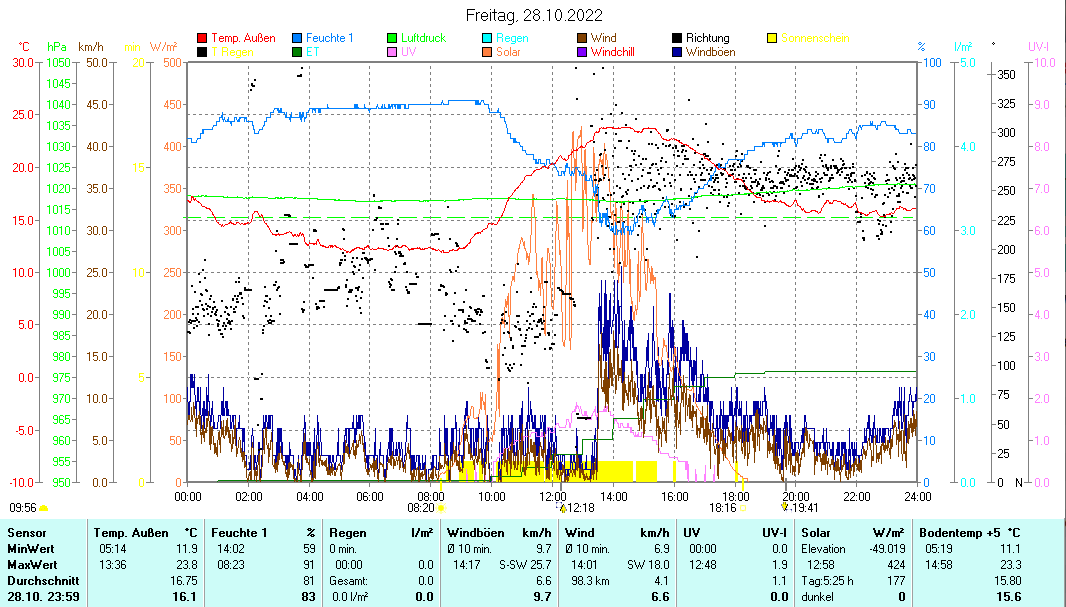Click the brown Wind legend square
This screenshot has height=607, width=1066.
click(583, 38)
